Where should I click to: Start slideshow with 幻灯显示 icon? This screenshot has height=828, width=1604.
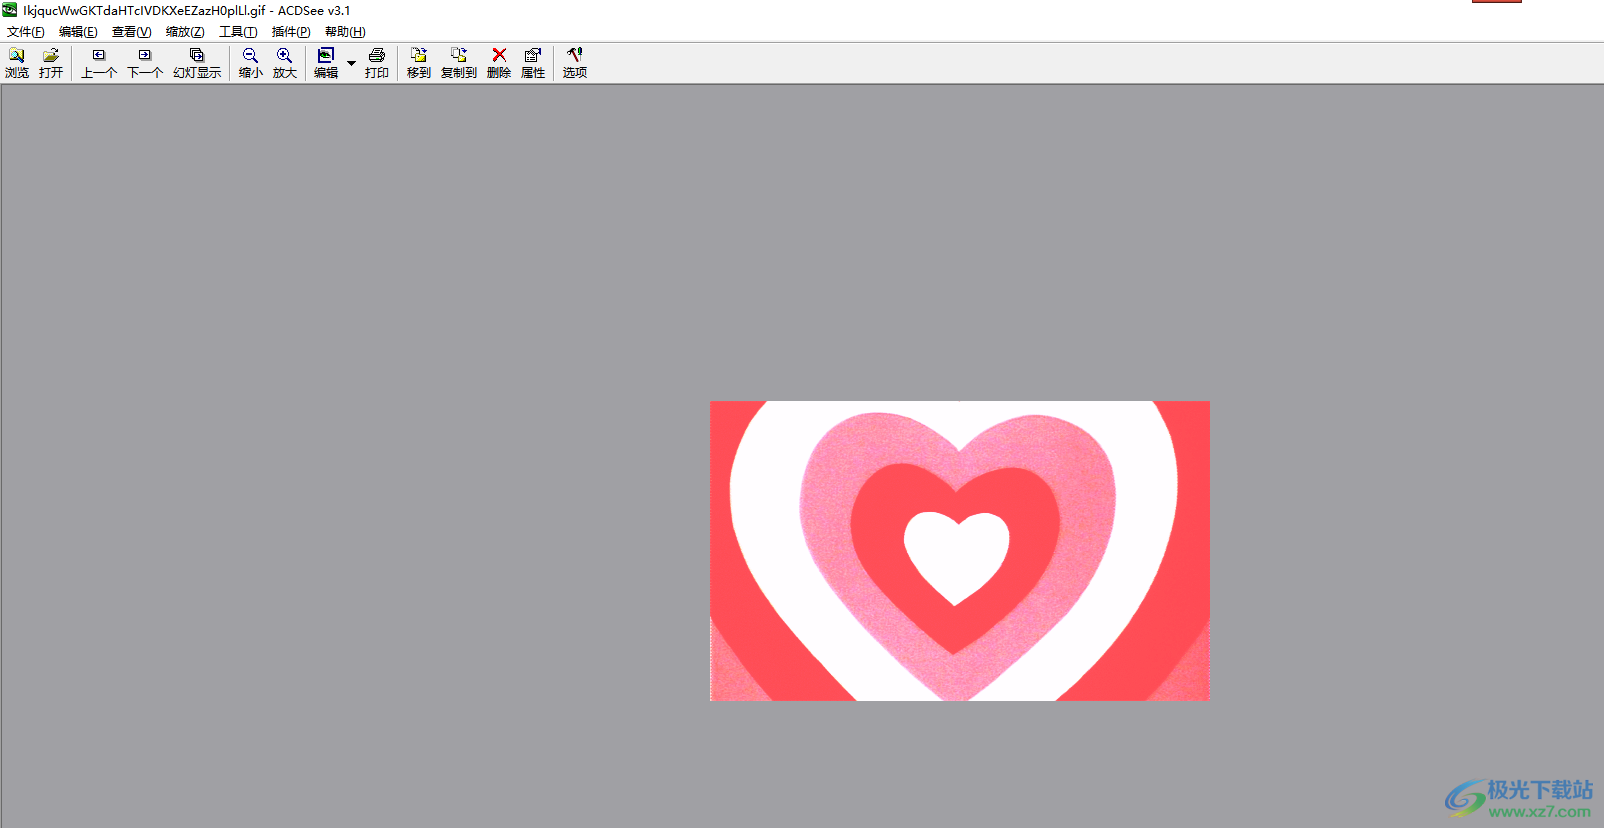197,63
